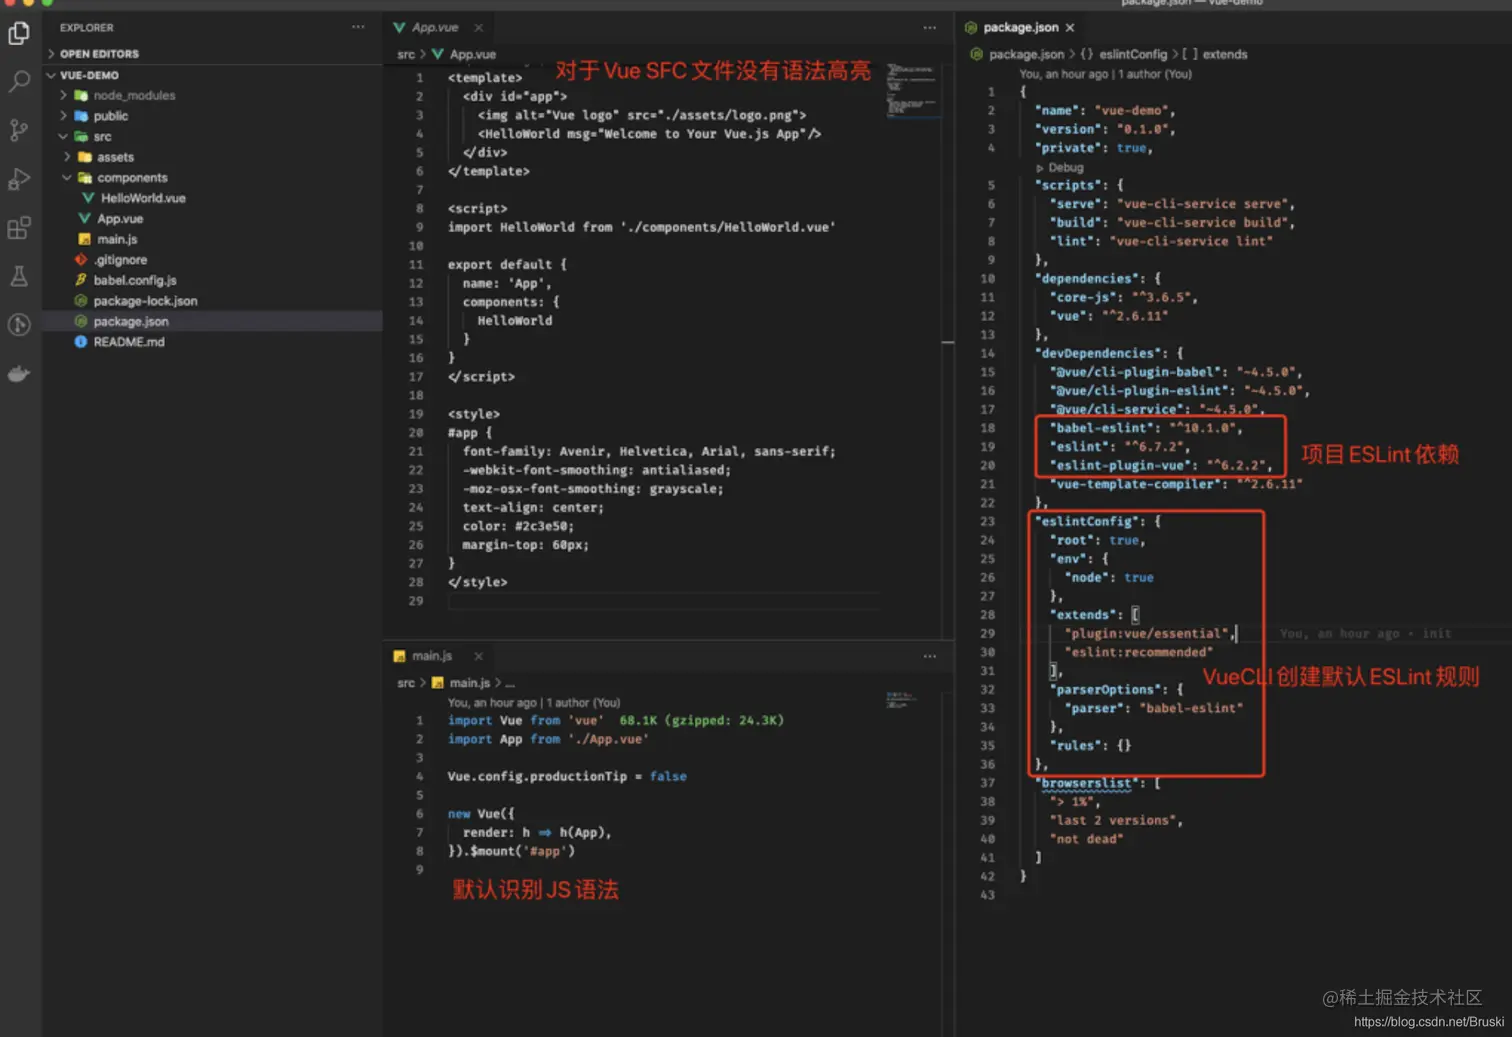
Task: Open .gitignore in the file tree
Action: [120, 259]
